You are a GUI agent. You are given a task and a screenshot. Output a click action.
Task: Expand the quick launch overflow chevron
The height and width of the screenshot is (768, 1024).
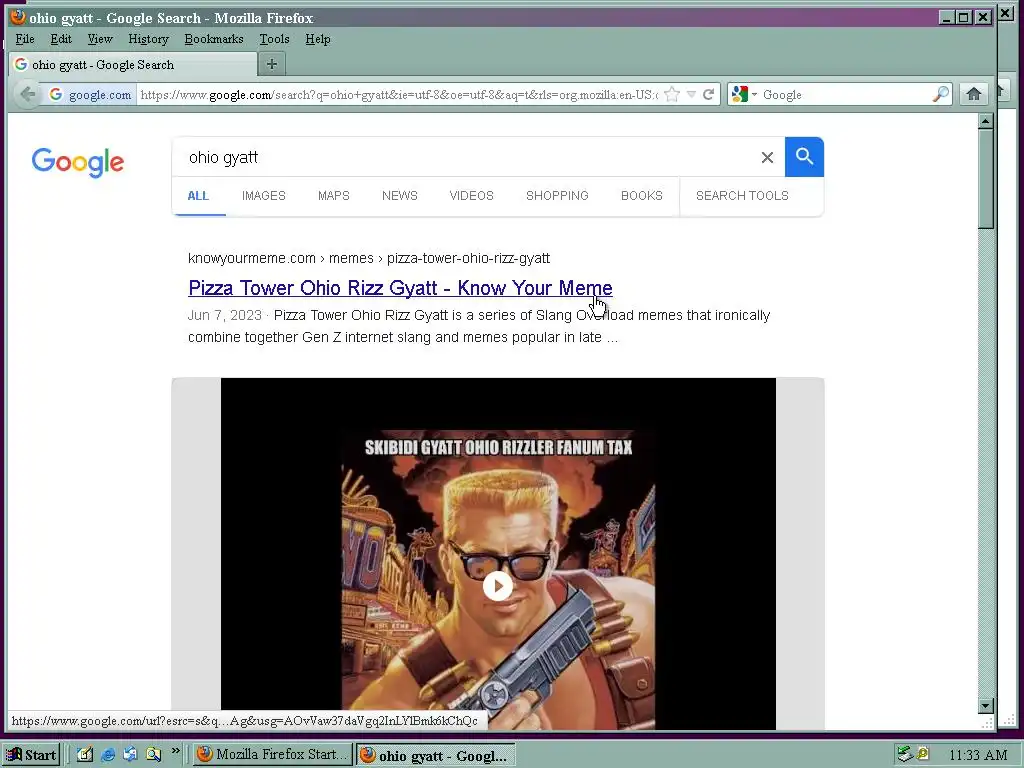coord(175,751)
